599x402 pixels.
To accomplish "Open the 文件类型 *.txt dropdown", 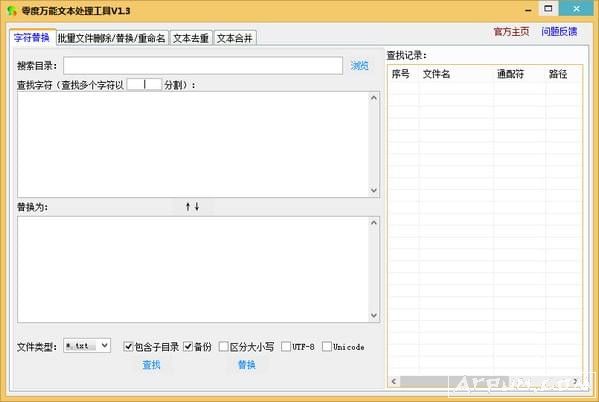I will (87, 346).
